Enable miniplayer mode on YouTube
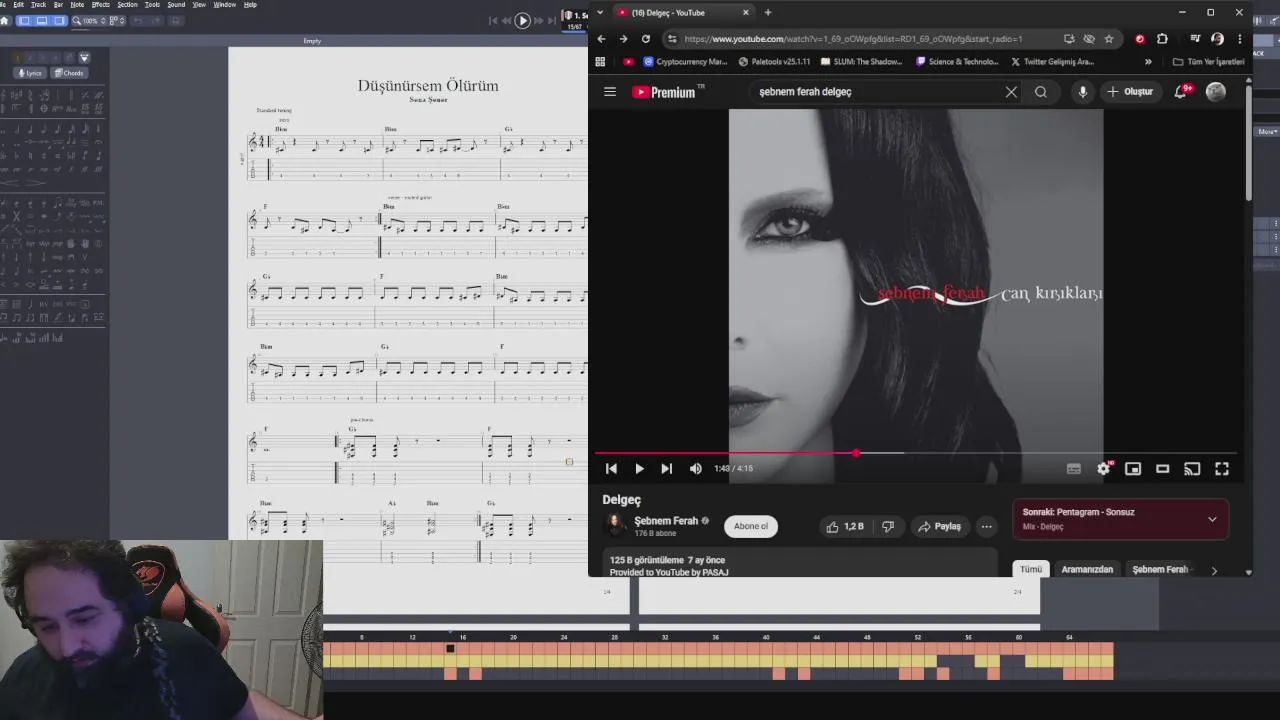 (1133, 468)
